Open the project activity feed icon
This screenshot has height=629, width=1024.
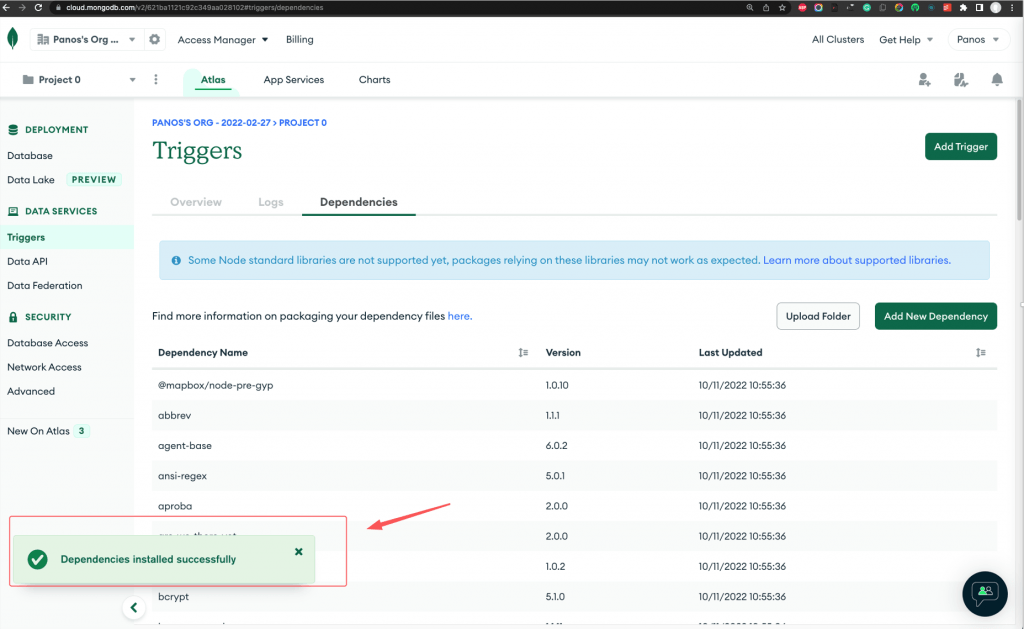[x=961, y=80]
